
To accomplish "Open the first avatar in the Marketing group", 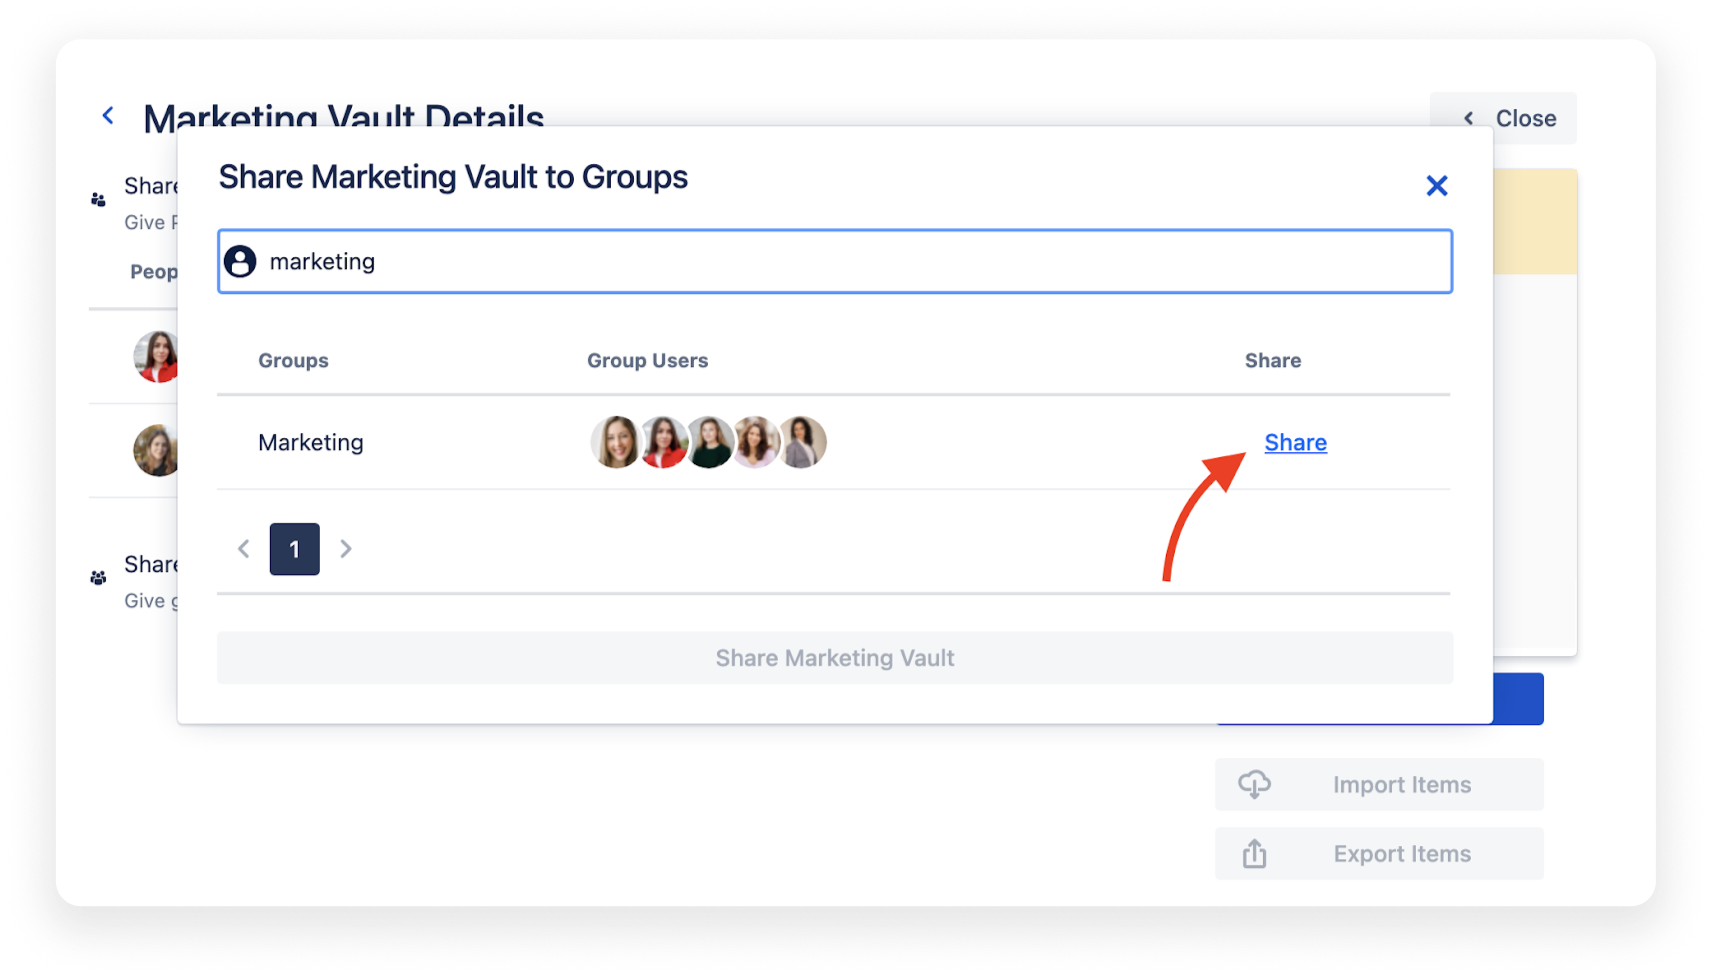I will 615,442.
